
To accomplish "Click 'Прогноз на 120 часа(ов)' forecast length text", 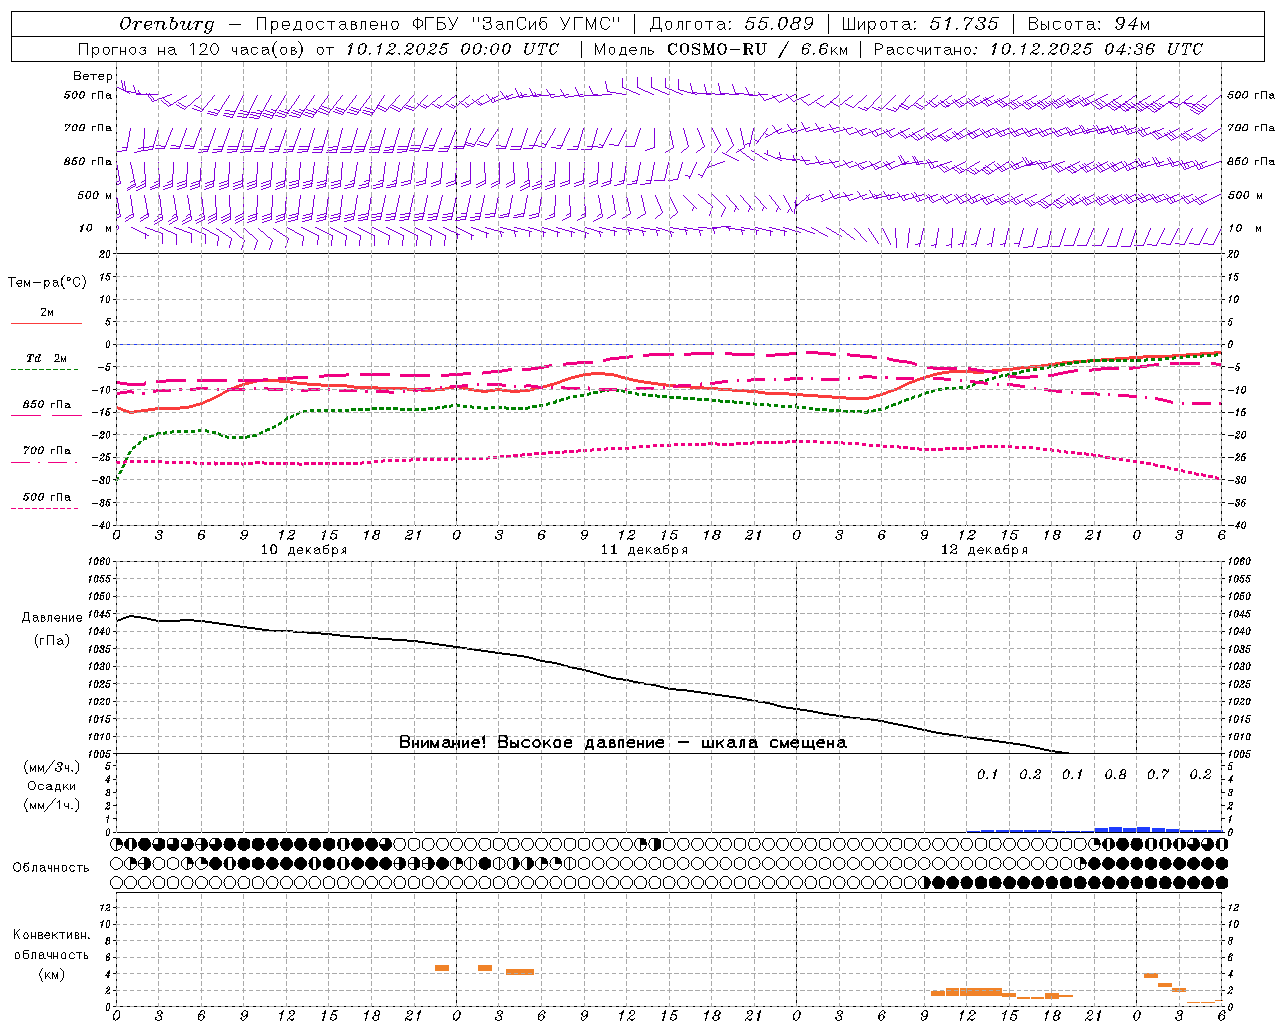I will (191, 49).
